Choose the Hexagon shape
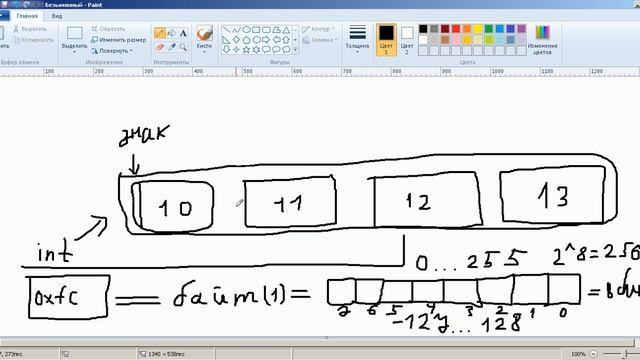Image resolution: width=640 pixels, height=360 pixels. [256, 40]
